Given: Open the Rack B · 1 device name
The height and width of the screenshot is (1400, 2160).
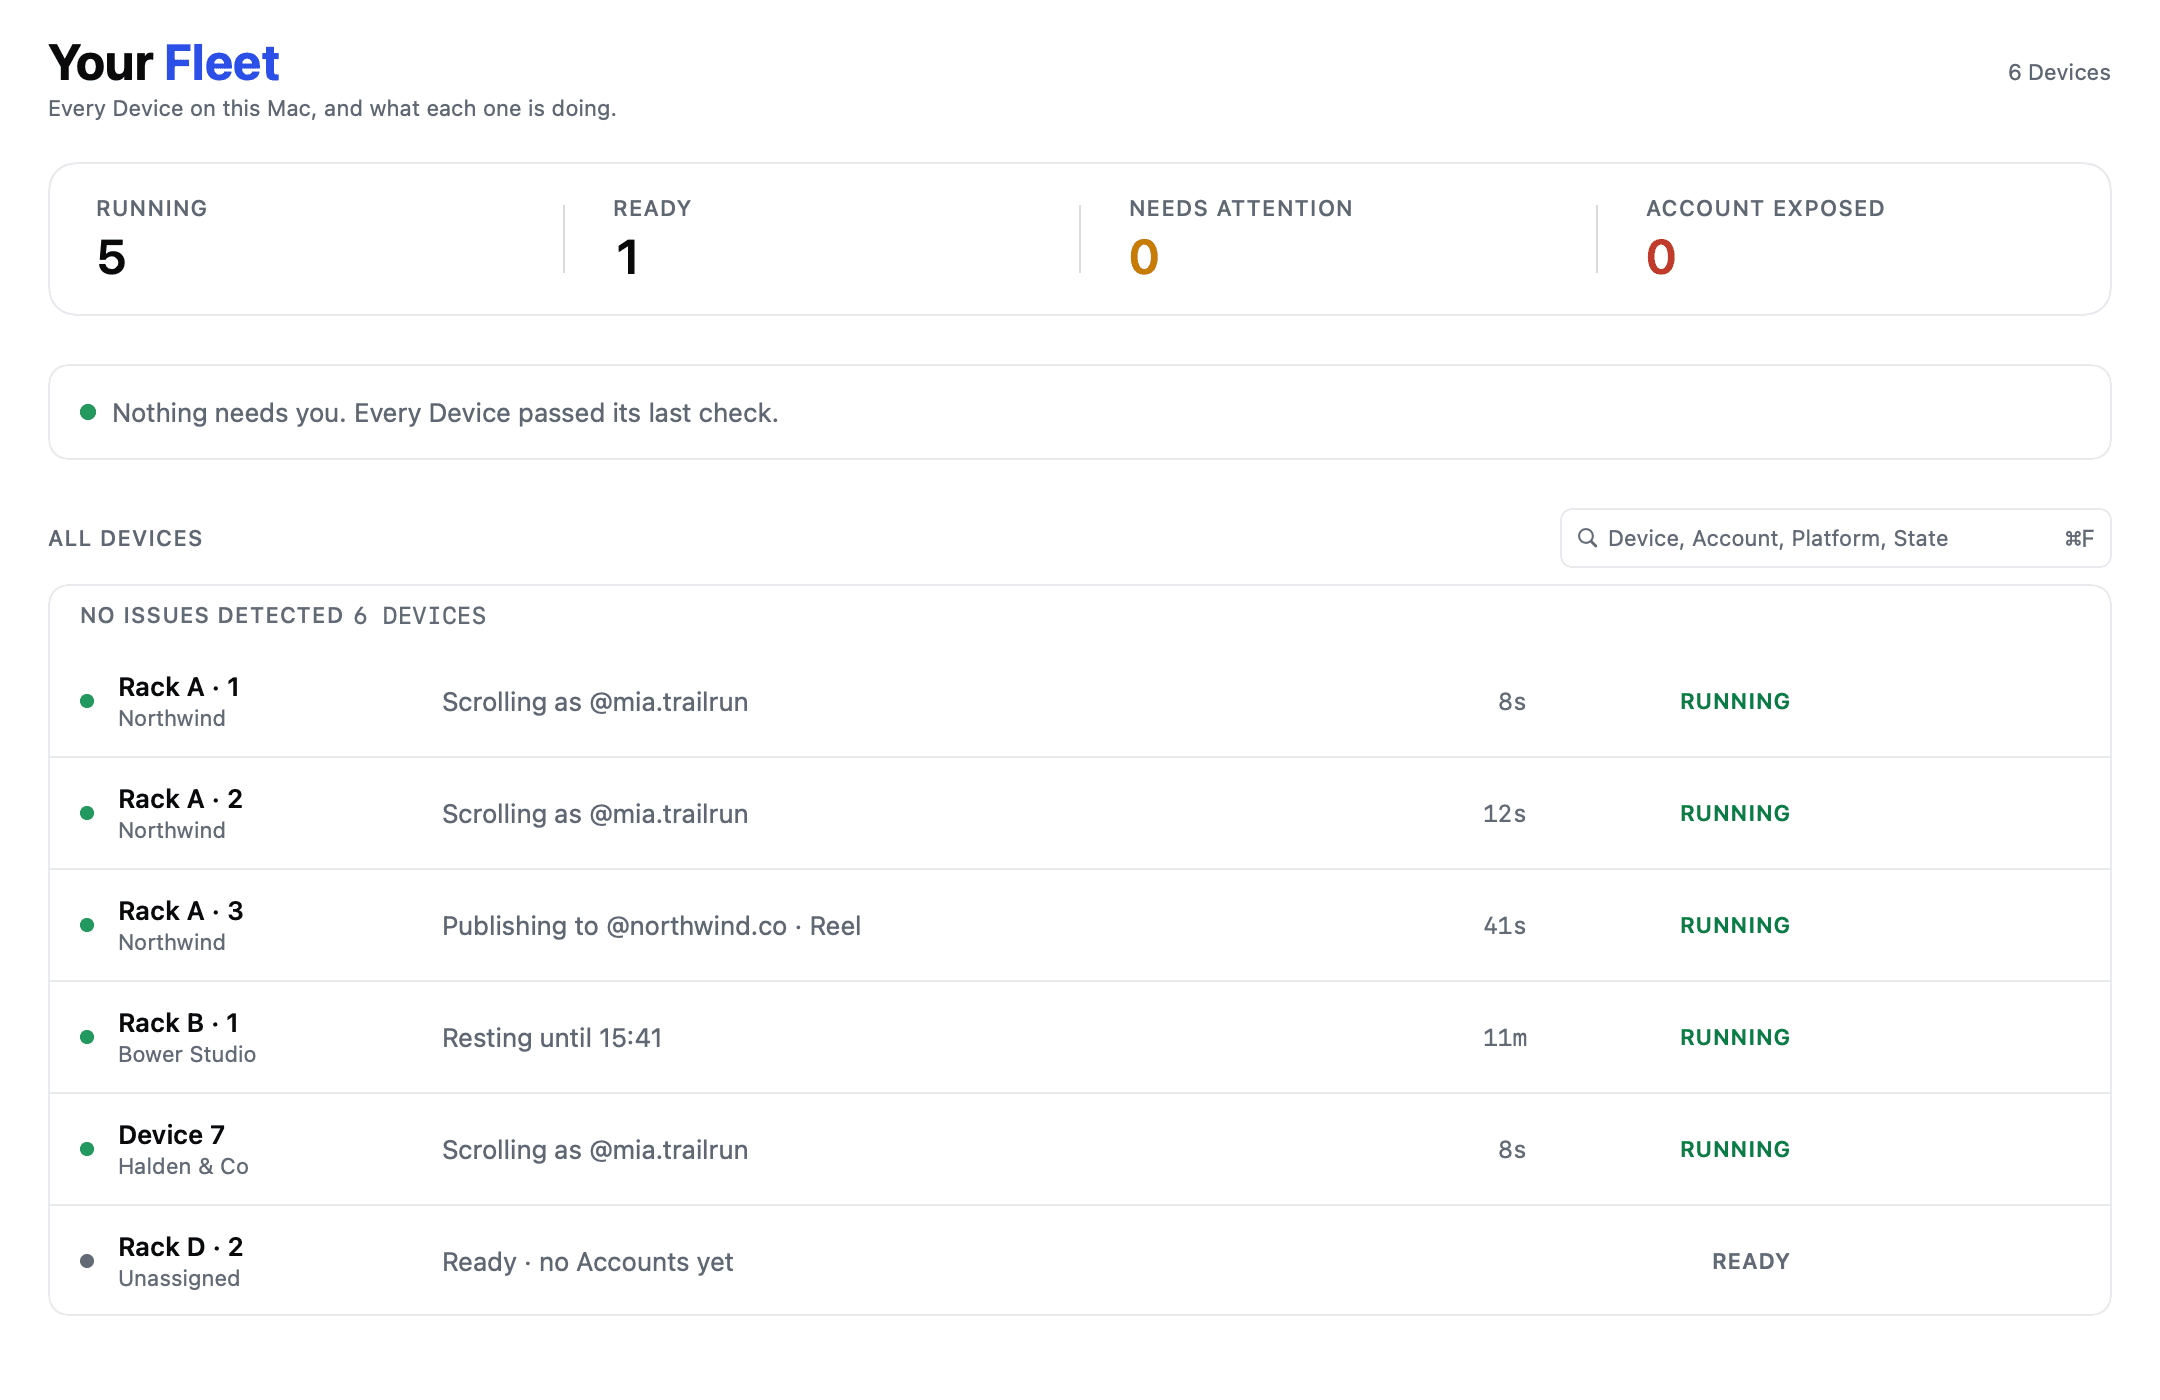Looking at the screenshot, I should [179, 1023].
